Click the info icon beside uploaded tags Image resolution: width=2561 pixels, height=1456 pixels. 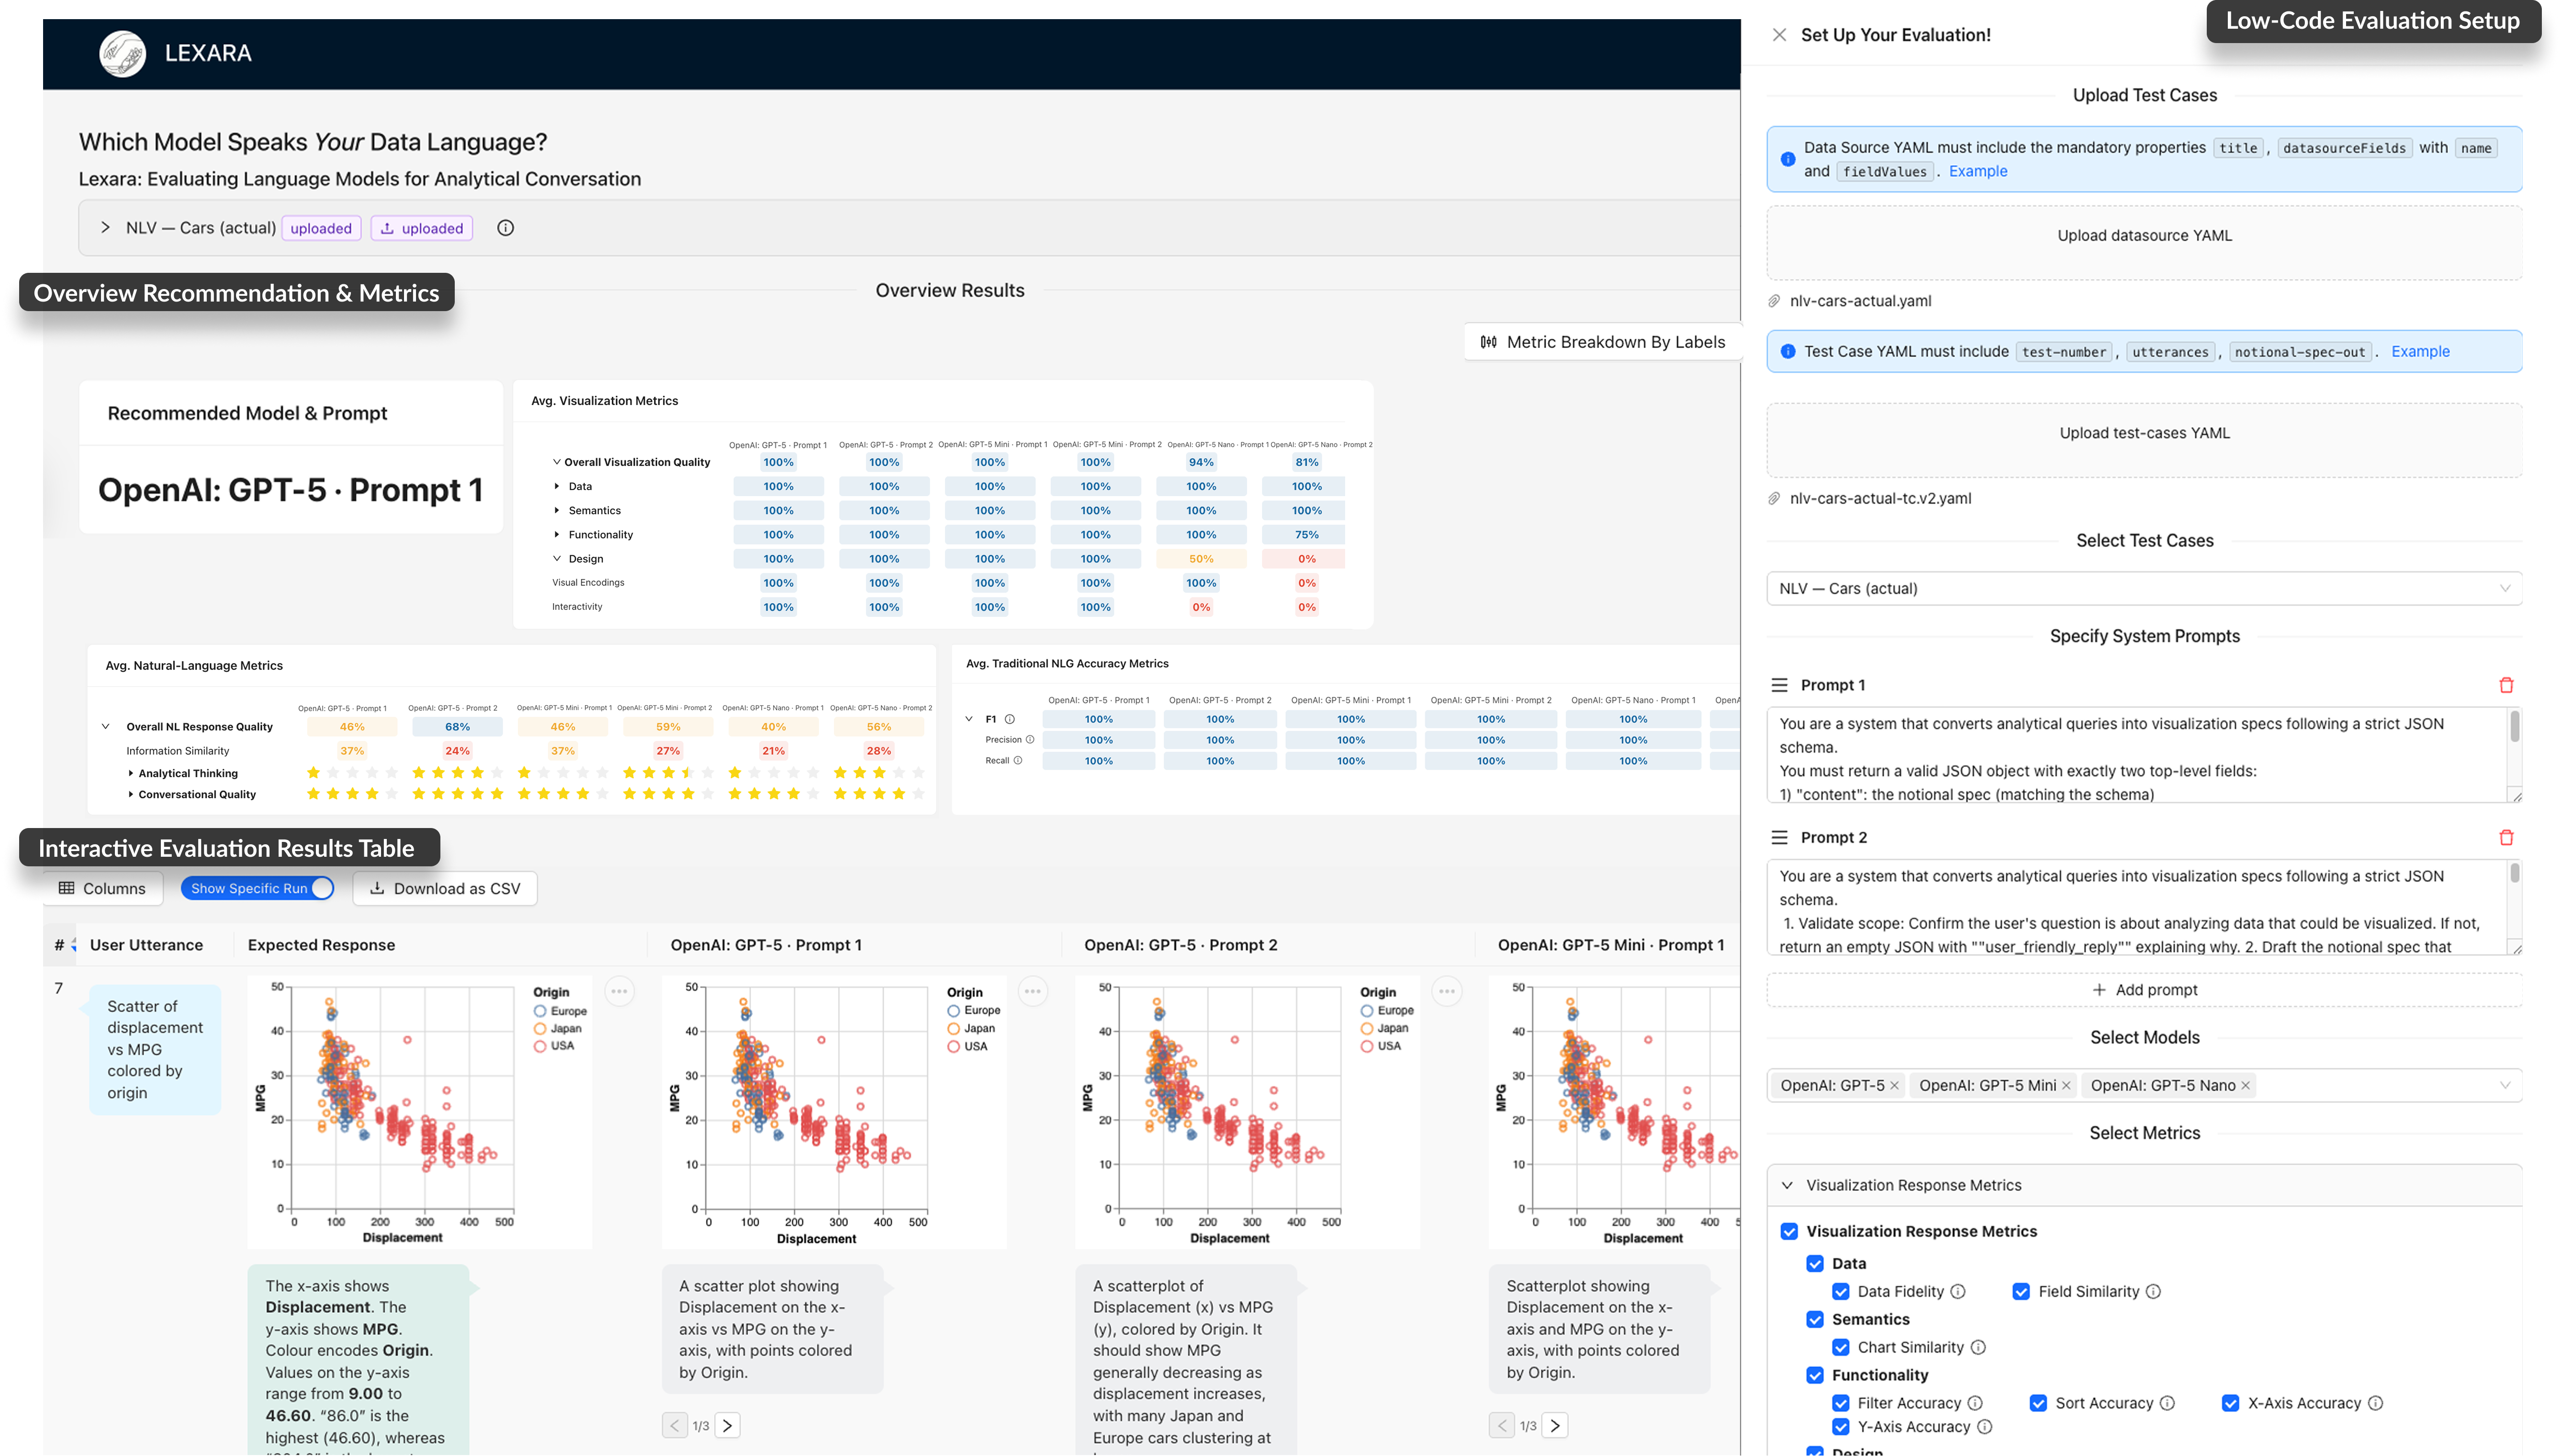(x=506, y=228)
